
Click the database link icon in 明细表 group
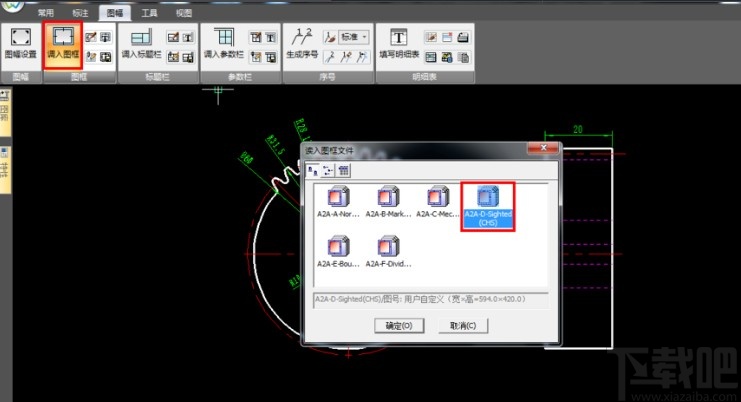click(x=447, y=57)
